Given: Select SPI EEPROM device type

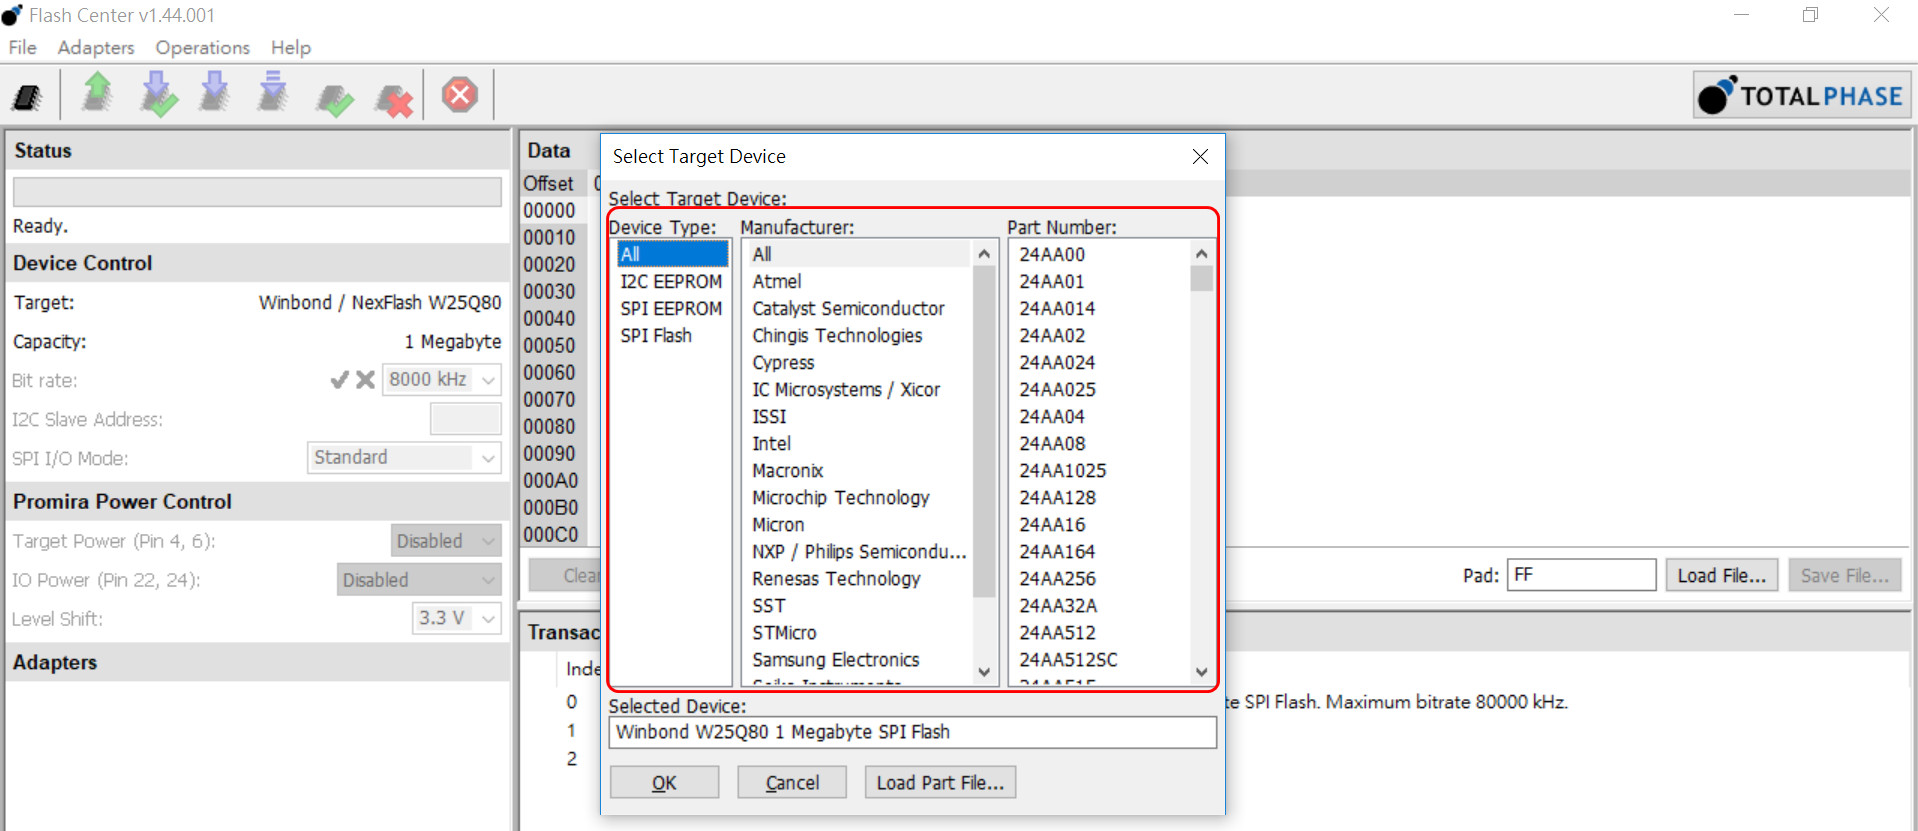Looking at the screenshot, I should (x=671, y=308).
